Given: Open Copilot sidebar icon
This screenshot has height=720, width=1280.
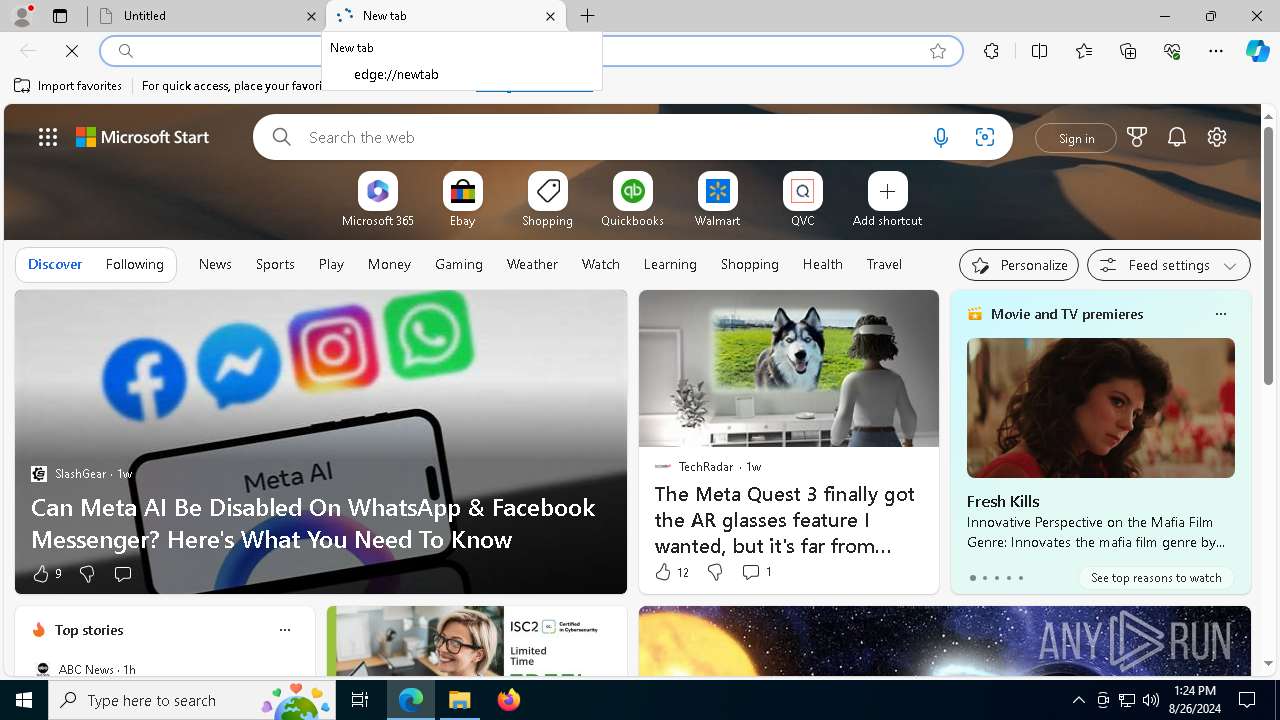Looking at the screenshot, I should click(1257, 51).
